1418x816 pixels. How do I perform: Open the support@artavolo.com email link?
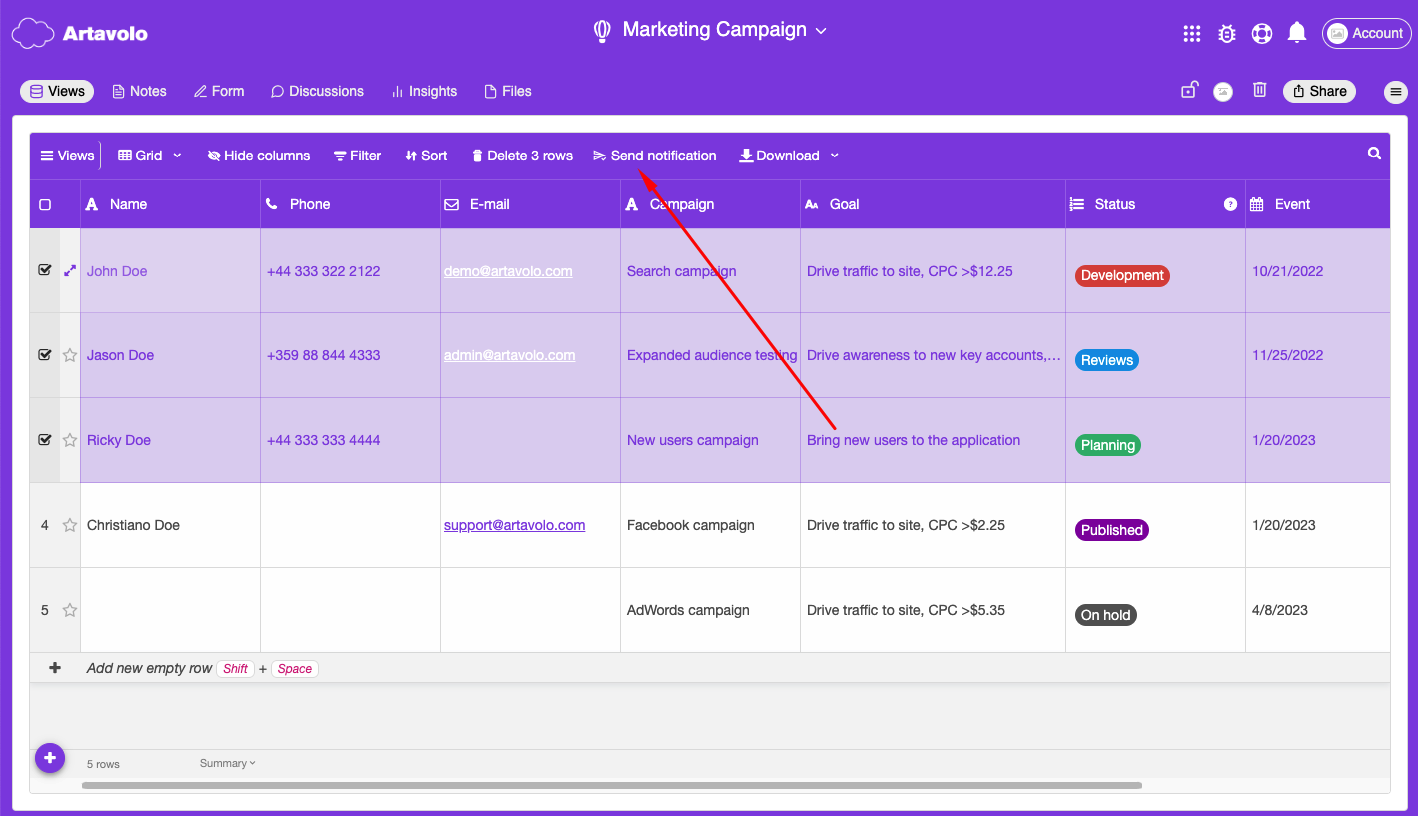(x=515, y=525)
